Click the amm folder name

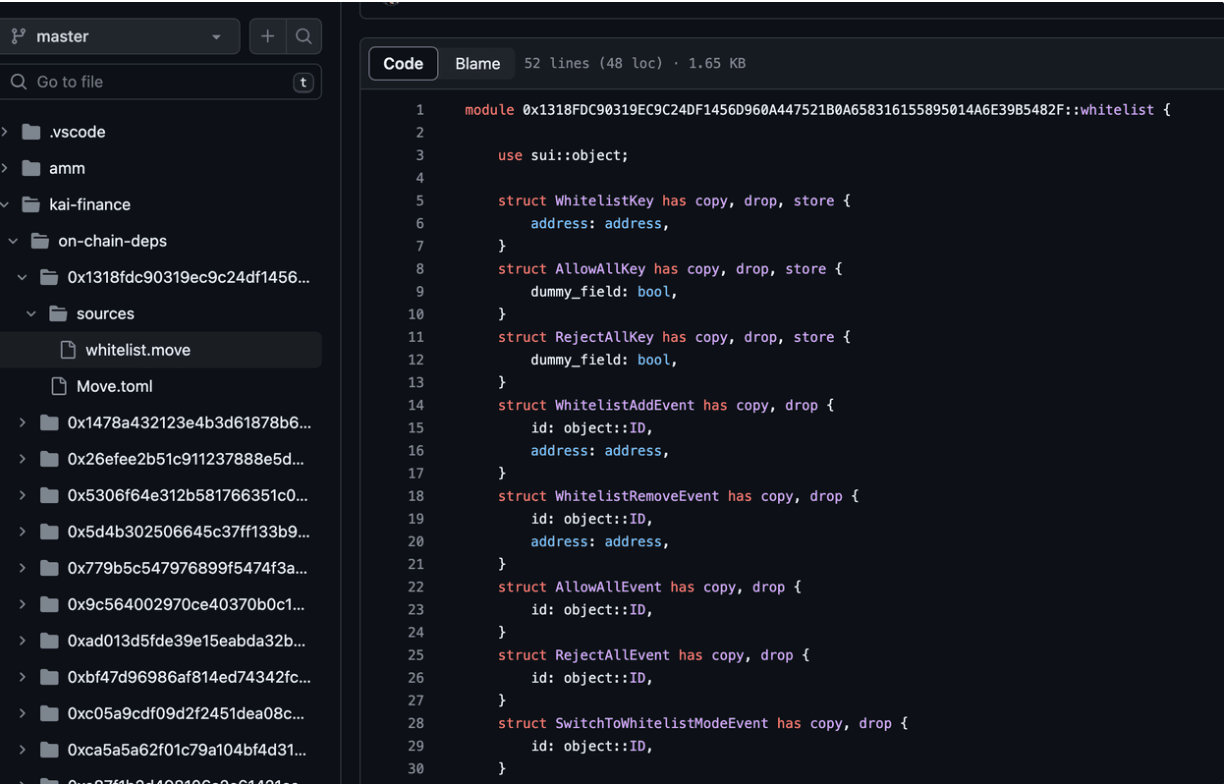click(x=67, y=168)
